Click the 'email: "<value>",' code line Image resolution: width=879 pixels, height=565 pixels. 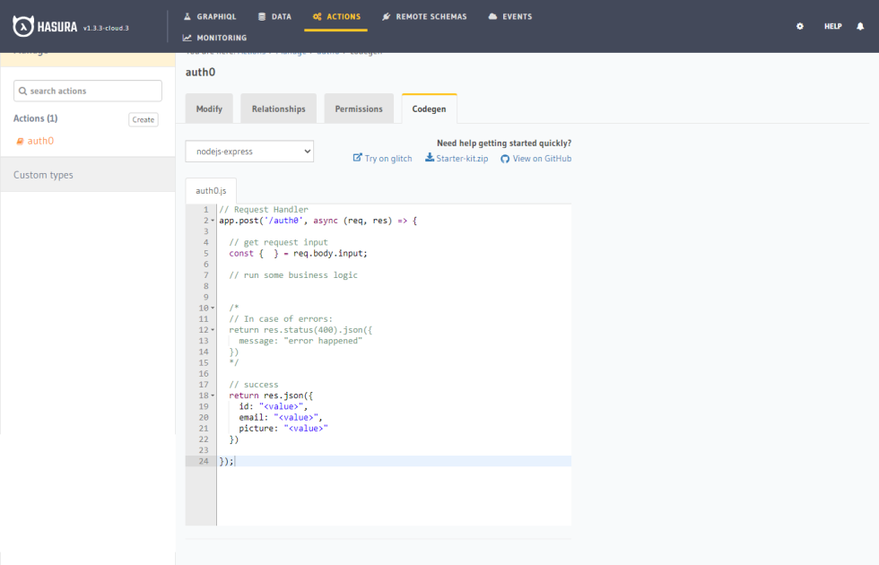coord(281,418)
